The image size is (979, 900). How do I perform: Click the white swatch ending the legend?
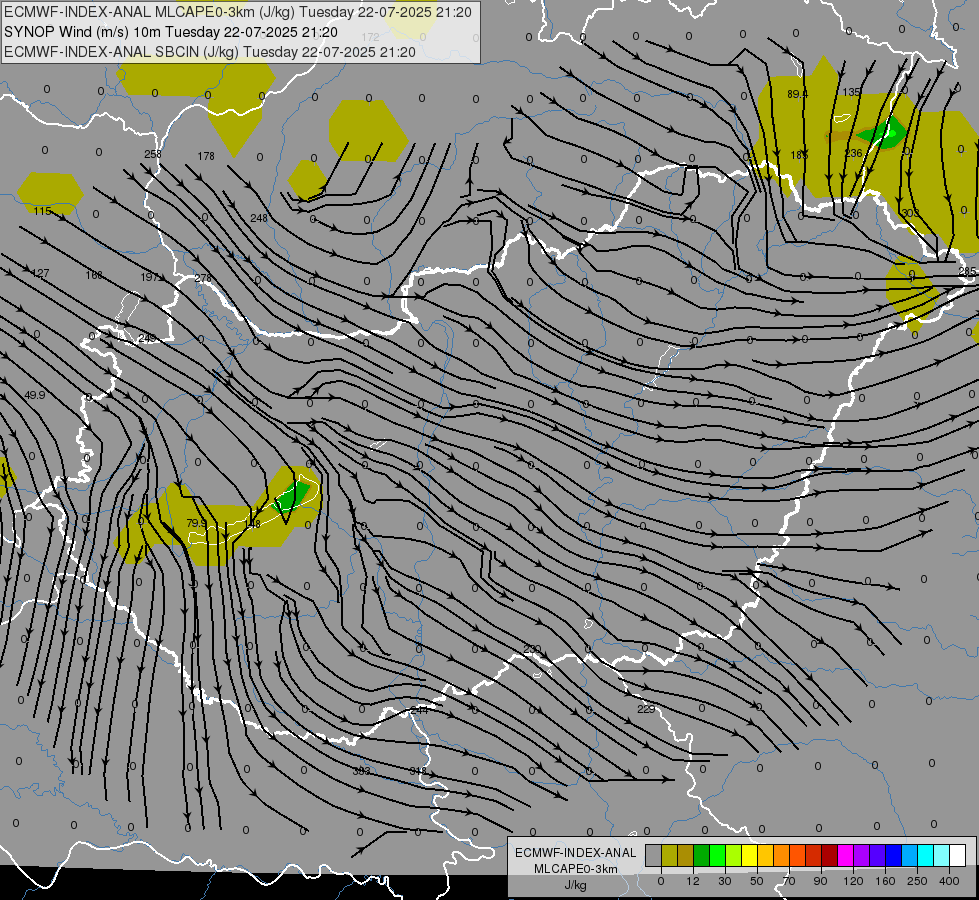tap(957, 855)
